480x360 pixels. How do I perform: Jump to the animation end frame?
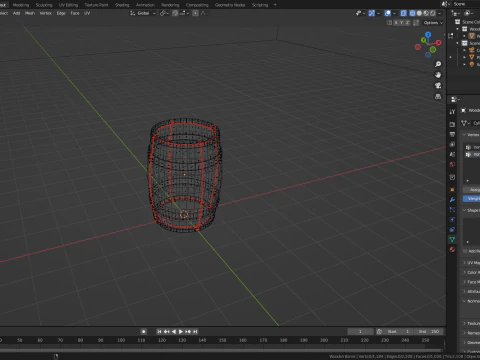tap(195, 332)
